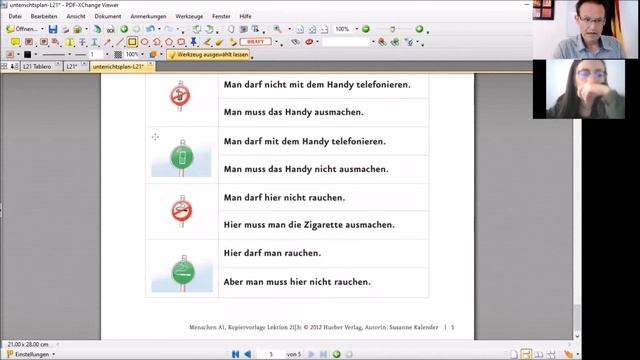
Task: Click the Save (floppy disk) icon
Action: (x=53, y=29)
